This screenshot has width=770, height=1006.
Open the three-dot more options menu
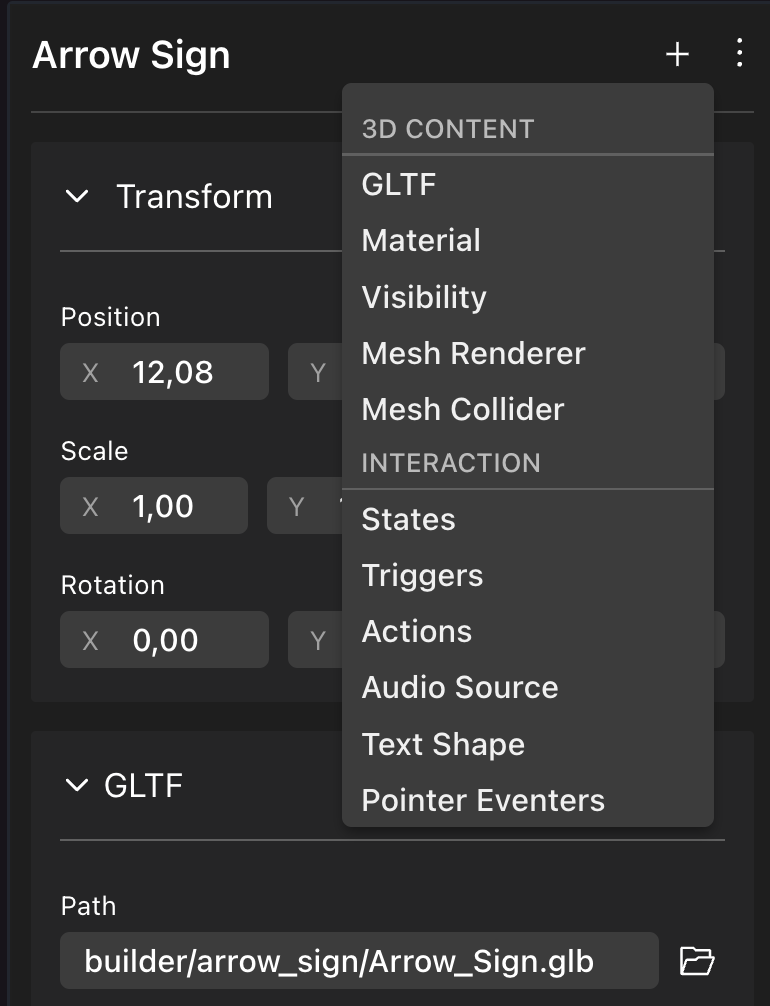[739, 53]
